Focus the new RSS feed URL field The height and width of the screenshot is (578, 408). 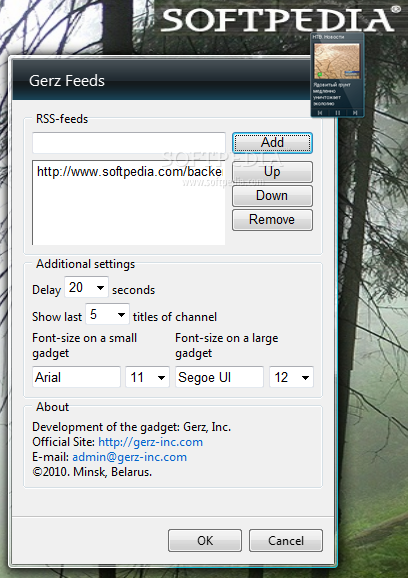coord(129,143)
